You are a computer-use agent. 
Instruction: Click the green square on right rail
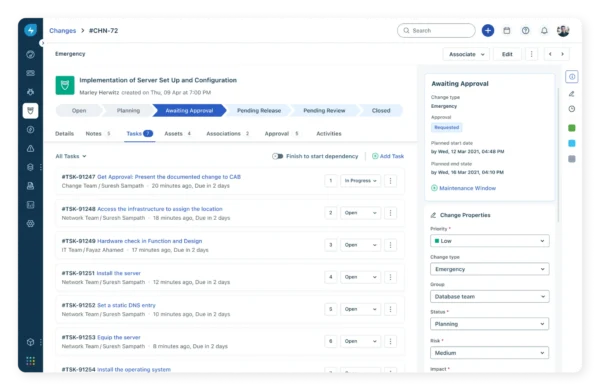572,128
